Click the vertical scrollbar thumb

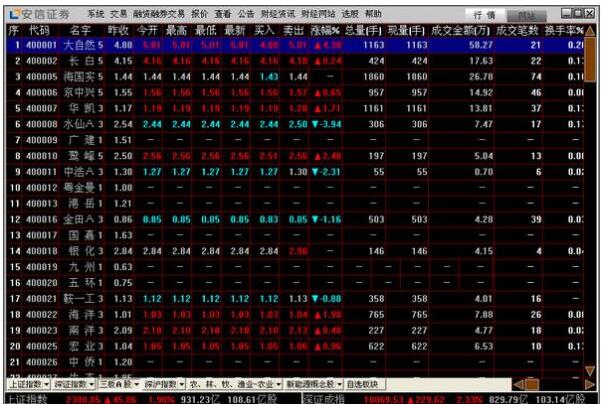[590, 59]
